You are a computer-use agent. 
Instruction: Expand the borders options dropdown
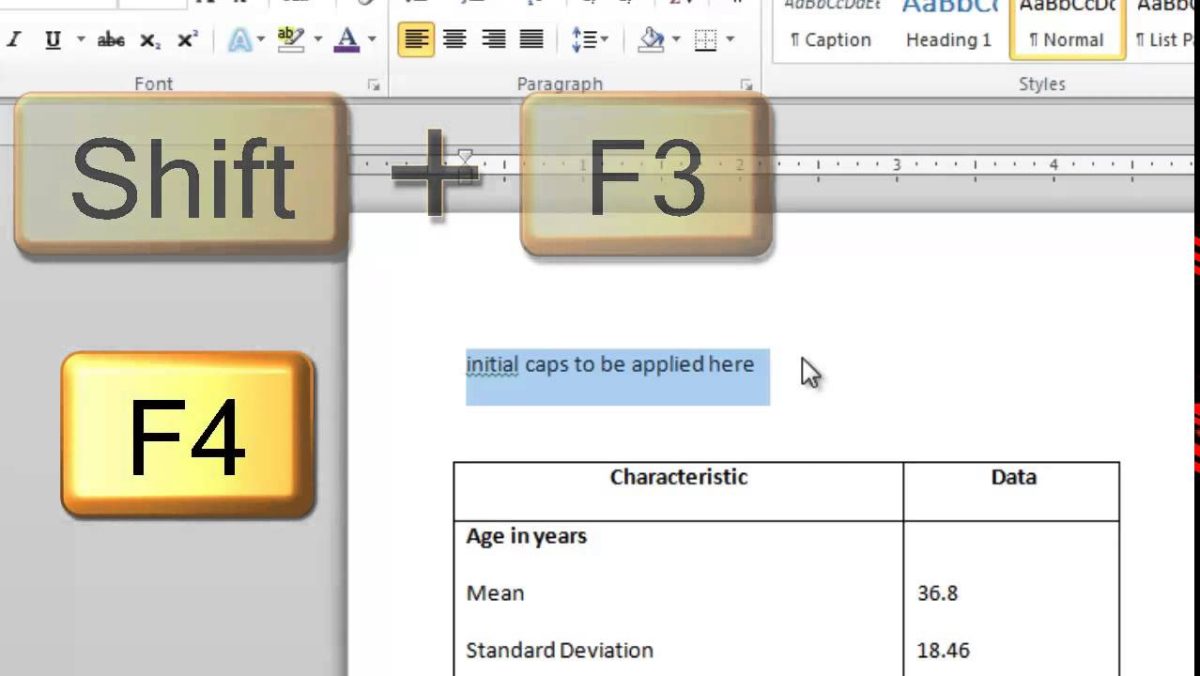click(730, 40)
